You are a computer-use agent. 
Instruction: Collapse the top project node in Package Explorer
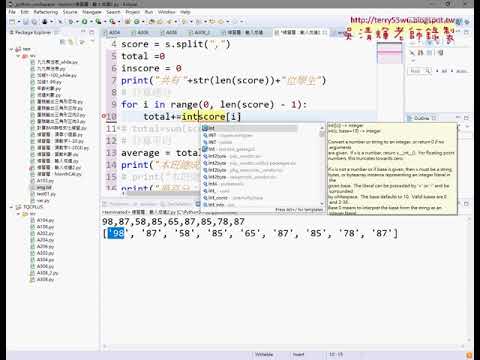click(12, 49)
